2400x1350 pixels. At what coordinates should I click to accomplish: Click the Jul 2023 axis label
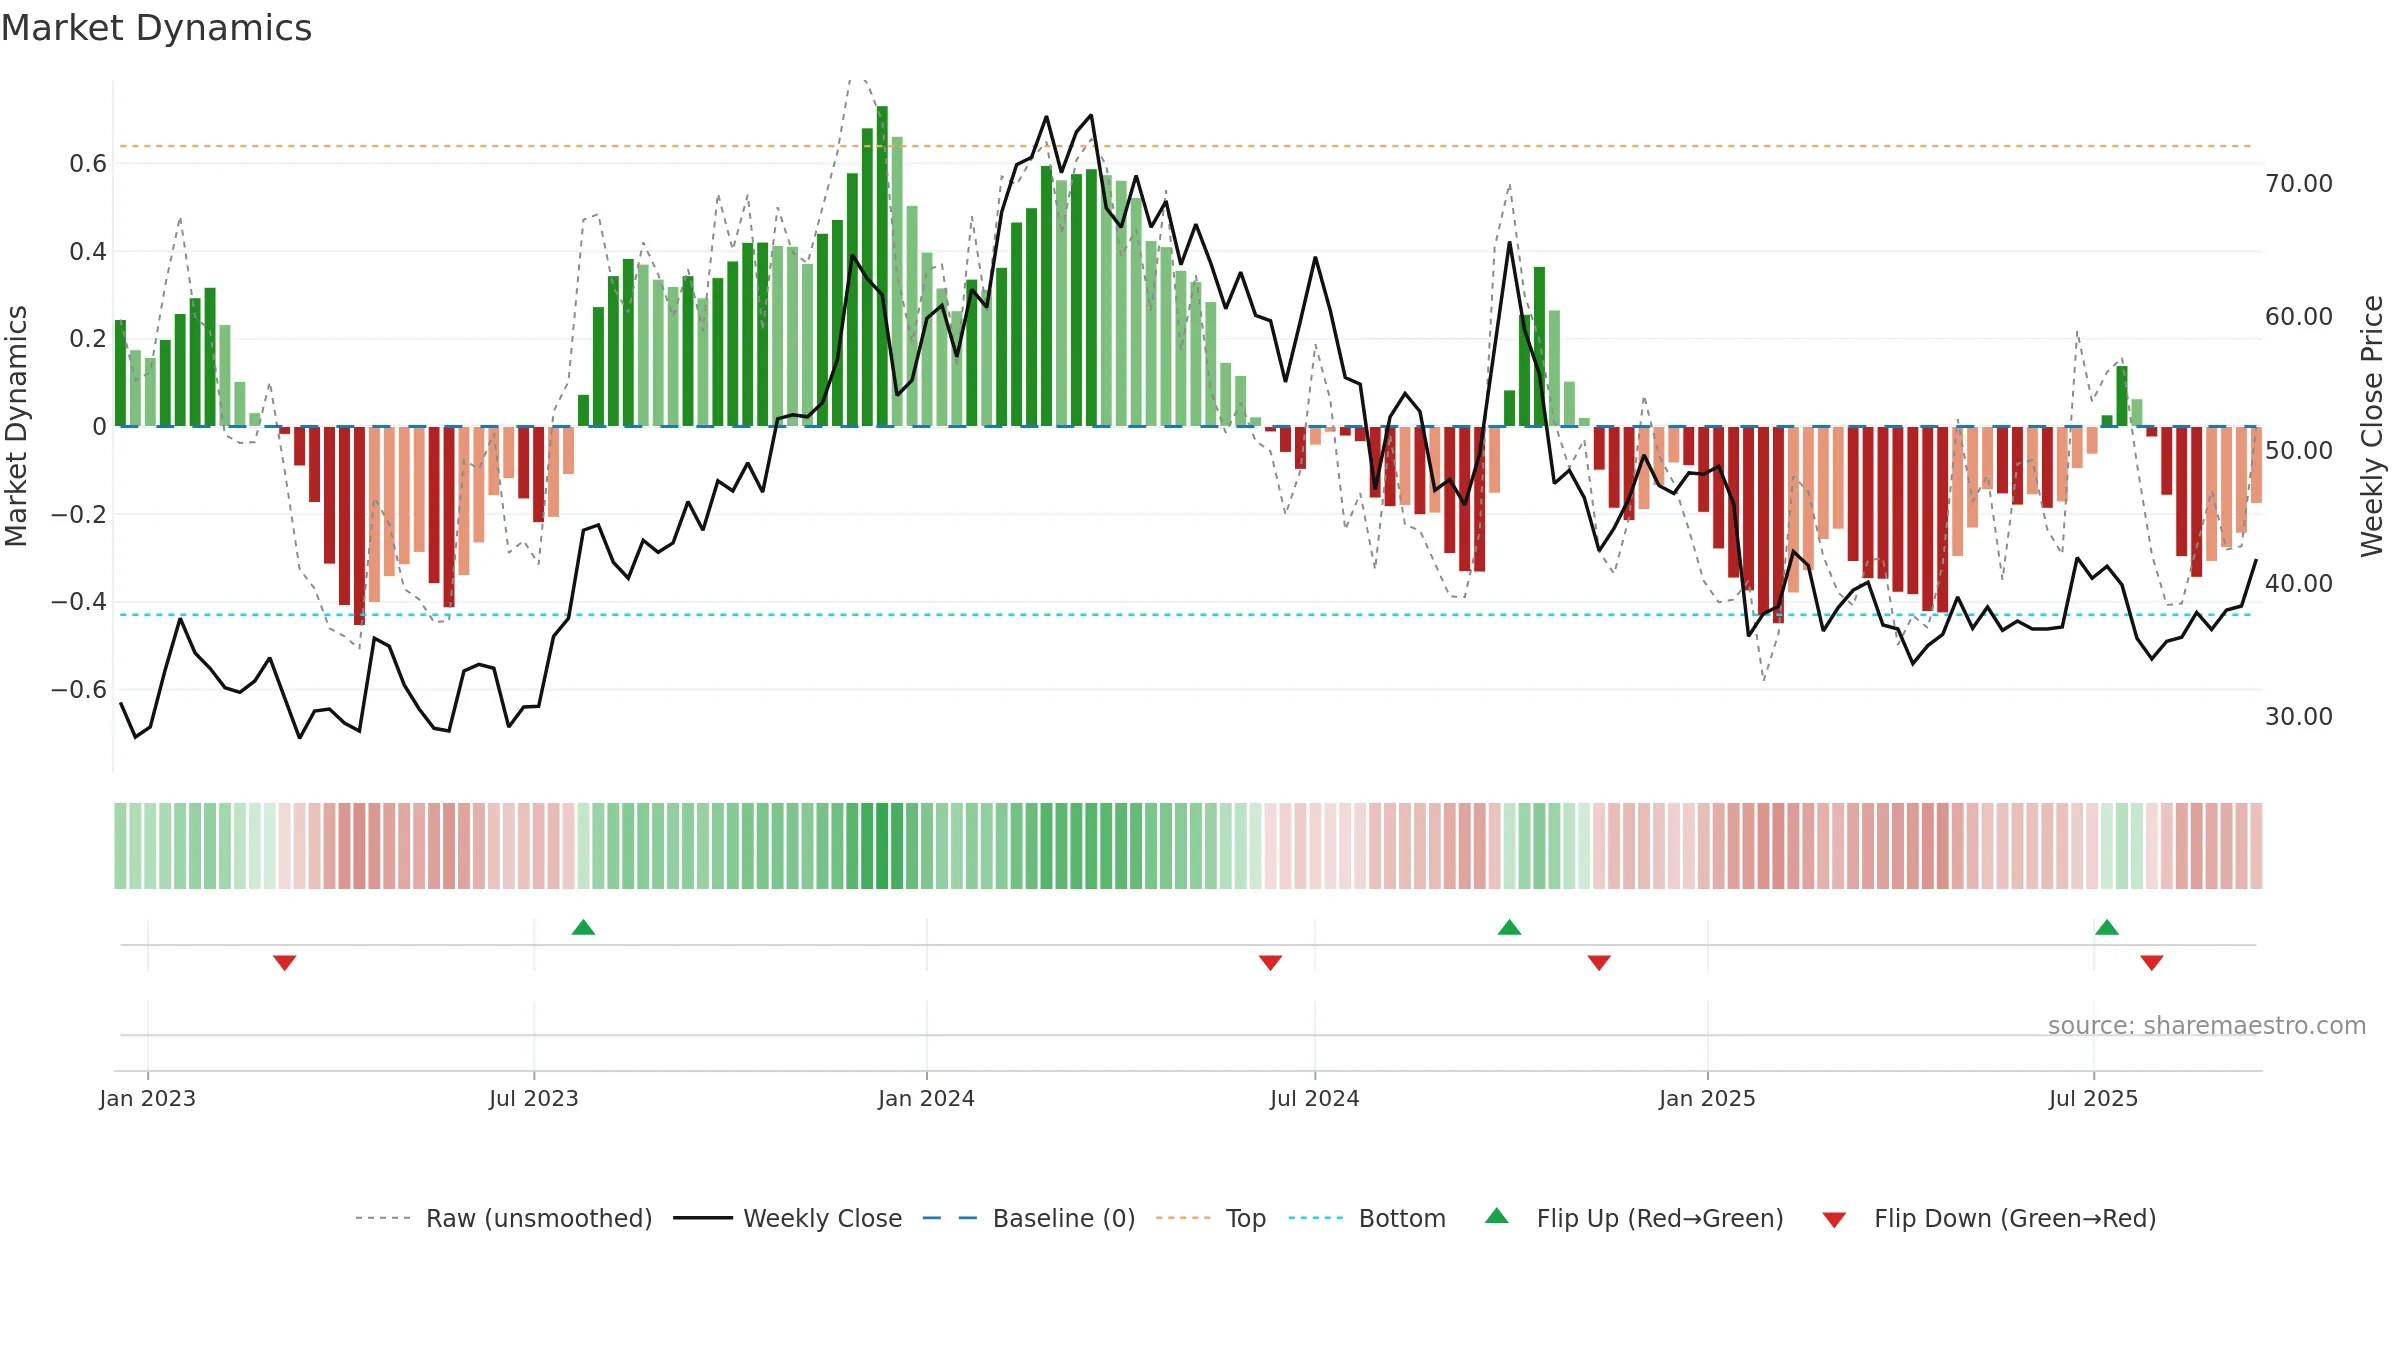click(534, 1098)
